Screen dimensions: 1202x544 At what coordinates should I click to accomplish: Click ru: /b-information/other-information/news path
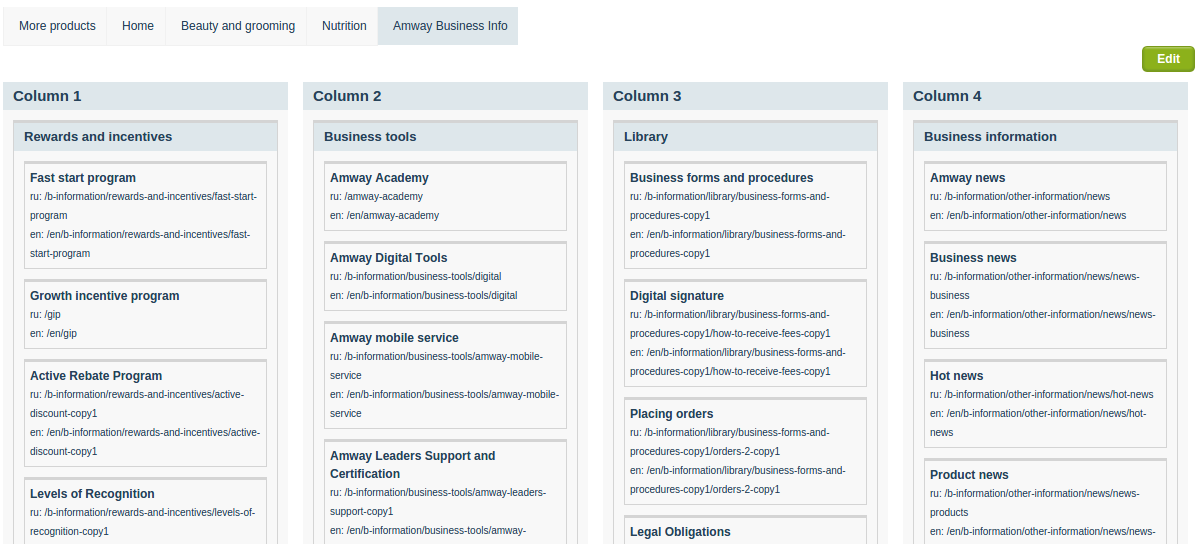coord(1020,197)
